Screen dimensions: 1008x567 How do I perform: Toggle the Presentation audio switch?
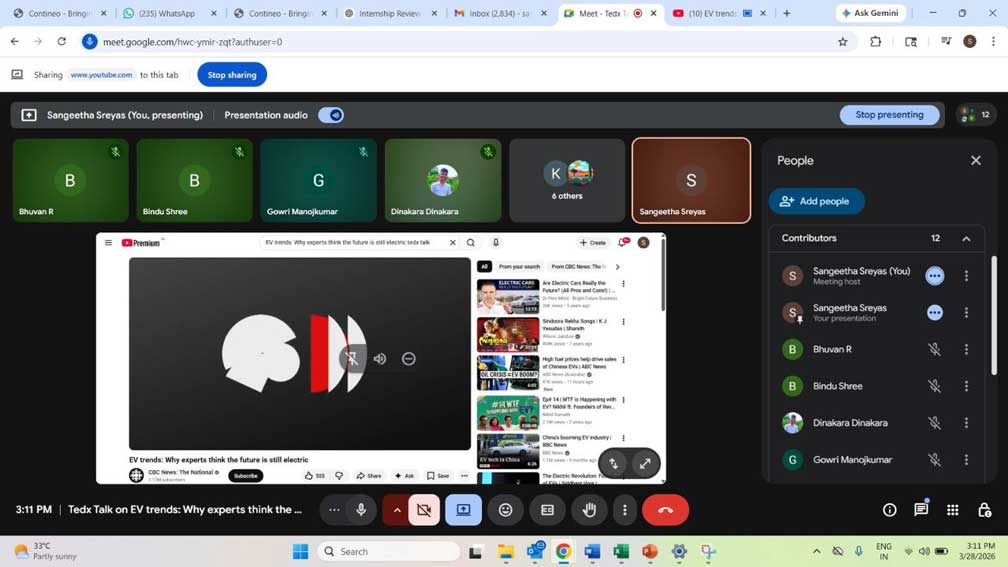pyautogui.click(x=331, y=115)
